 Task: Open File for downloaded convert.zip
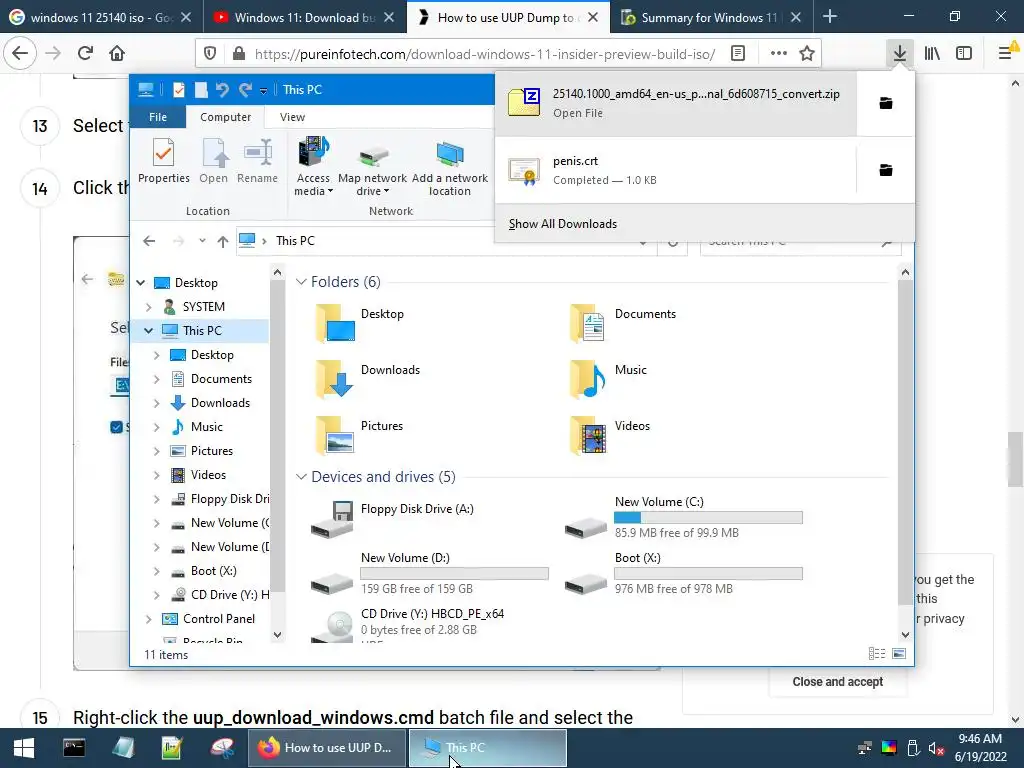point(675,103)
